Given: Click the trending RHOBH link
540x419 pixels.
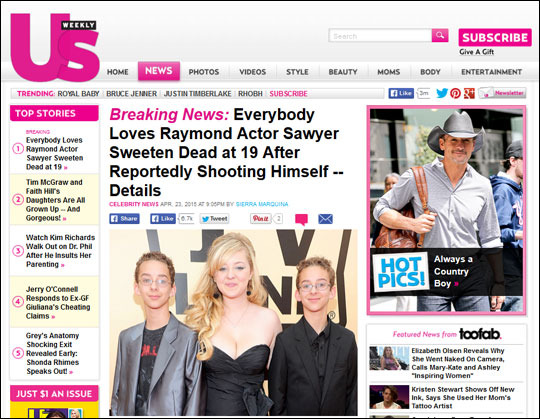Looking at the screenshot, I should (250, 94).
